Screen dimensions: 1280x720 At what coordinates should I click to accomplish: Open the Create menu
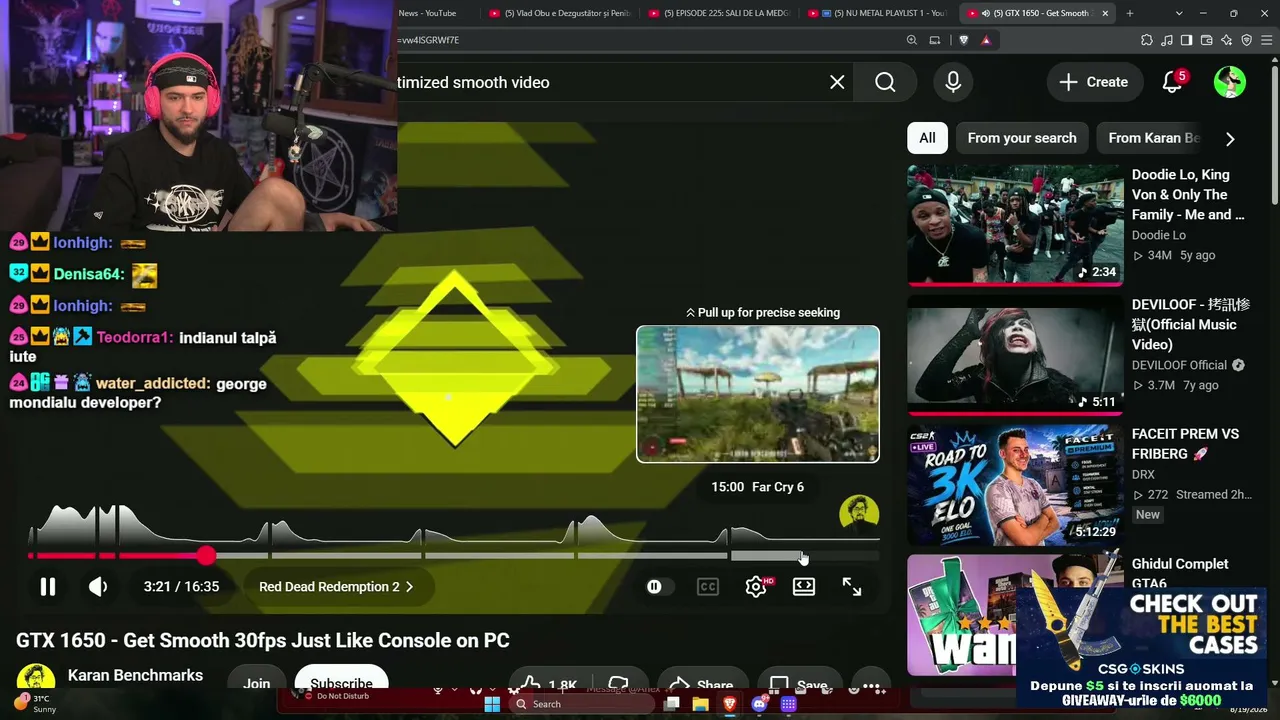(1094, 82)
